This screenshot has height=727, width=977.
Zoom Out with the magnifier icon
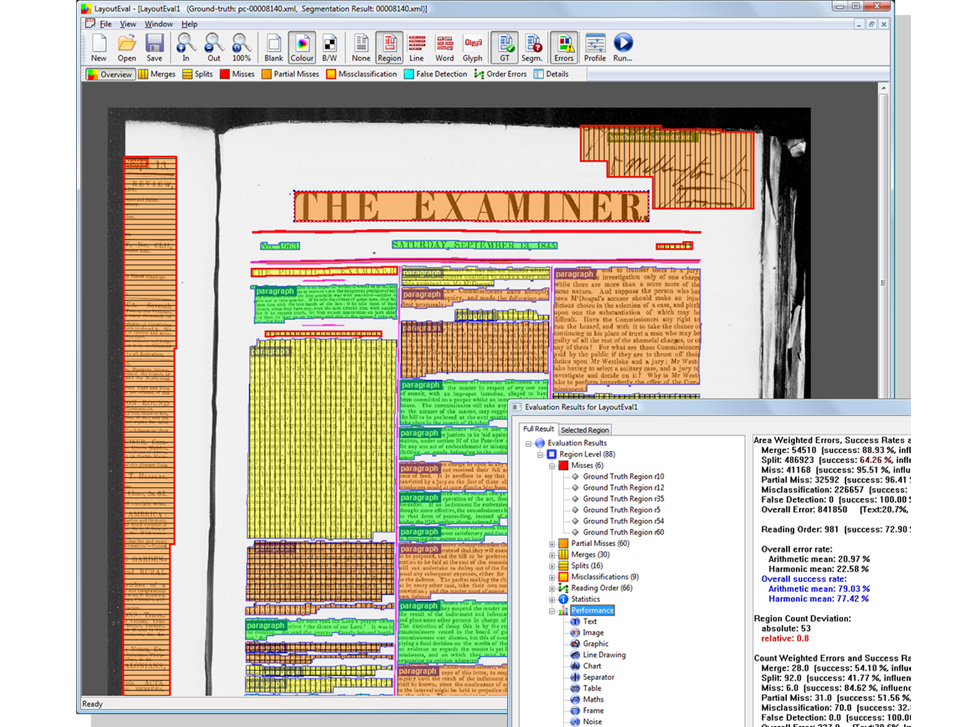pyautogui.click(x=214, y=48)
